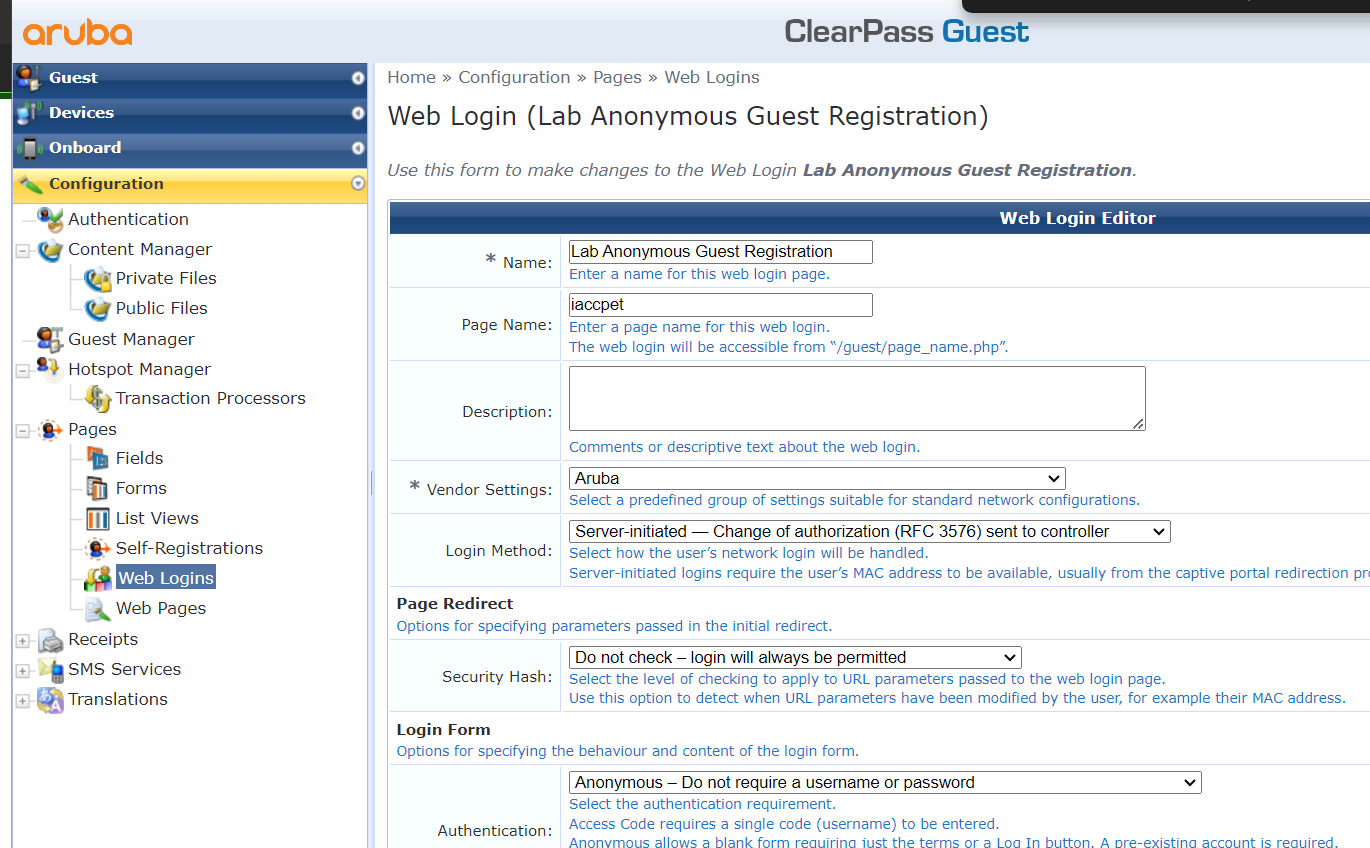Image resolution: width=1370 pixels, height=848 pixels.
Task: Click the Private Files icon
Action: click(x=98, y=278)
